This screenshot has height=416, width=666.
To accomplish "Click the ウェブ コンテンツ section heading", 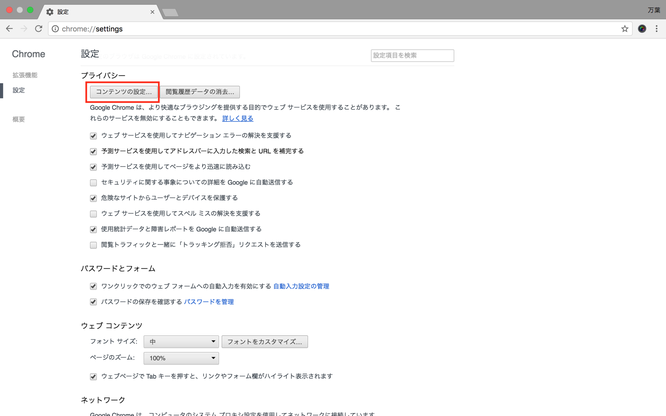I will 112,325.
